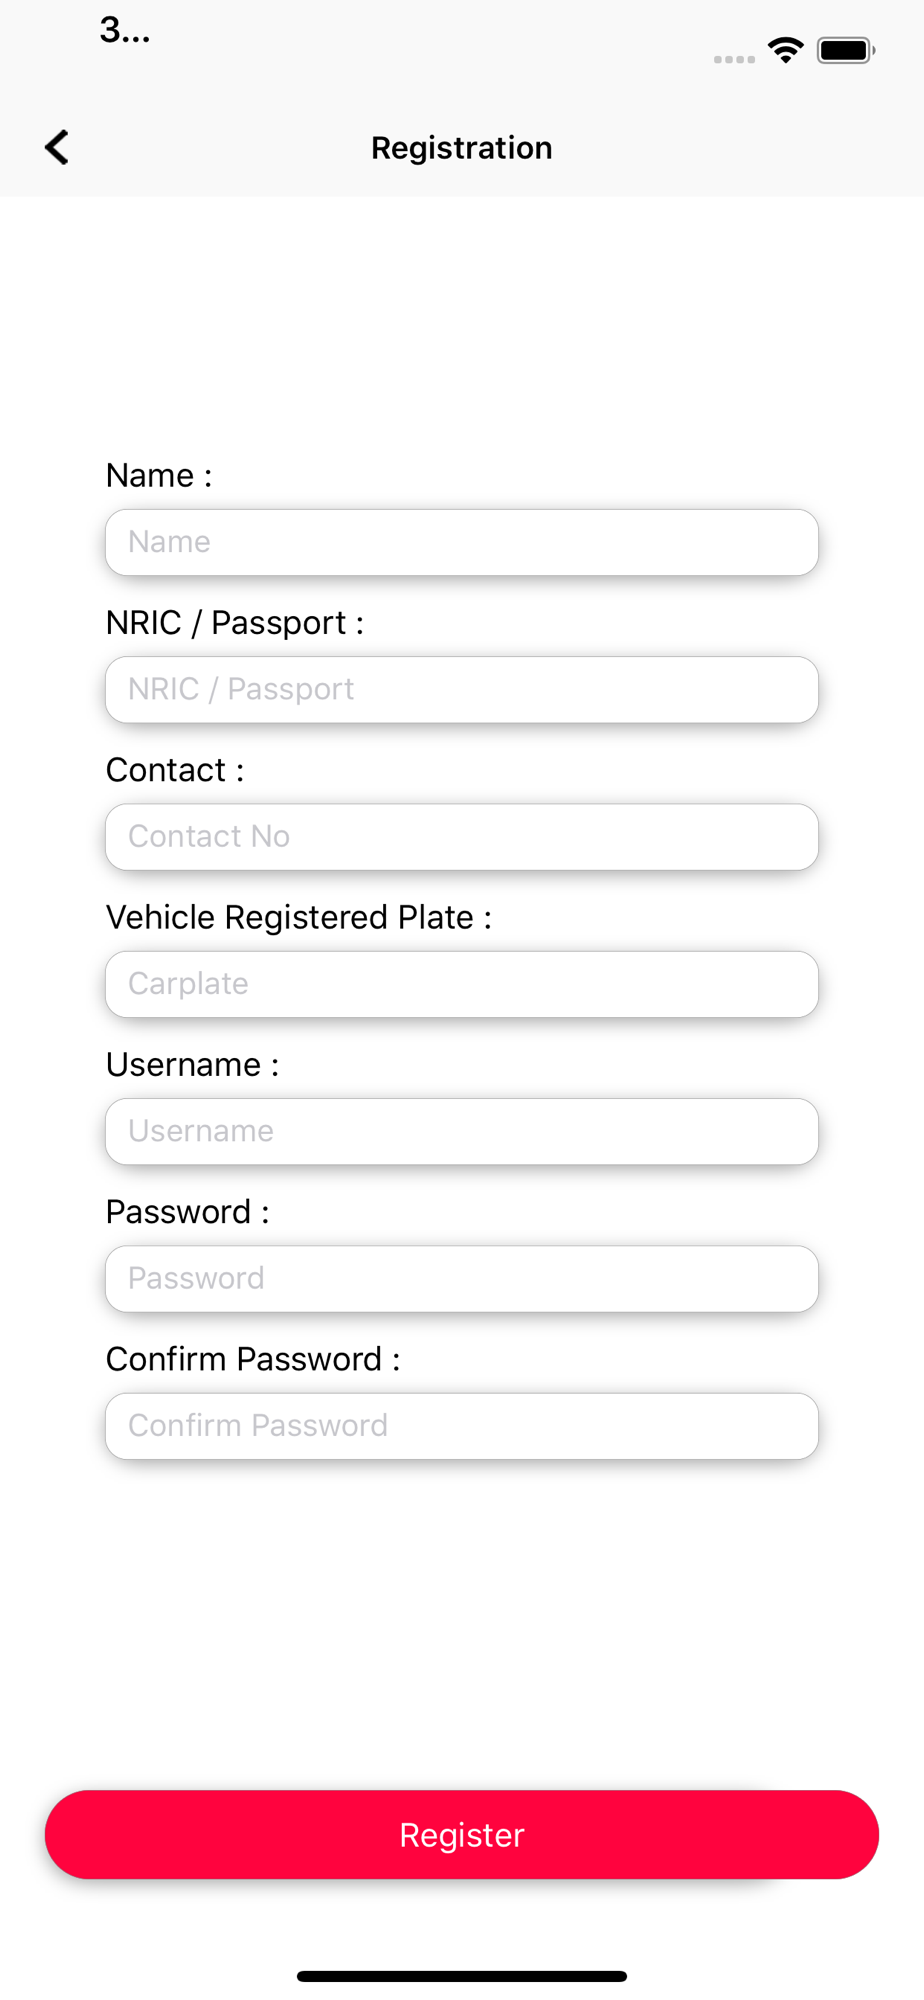Tap the battery status icon
Viewport: 924px width, 2000px height.
click(846, 50)
